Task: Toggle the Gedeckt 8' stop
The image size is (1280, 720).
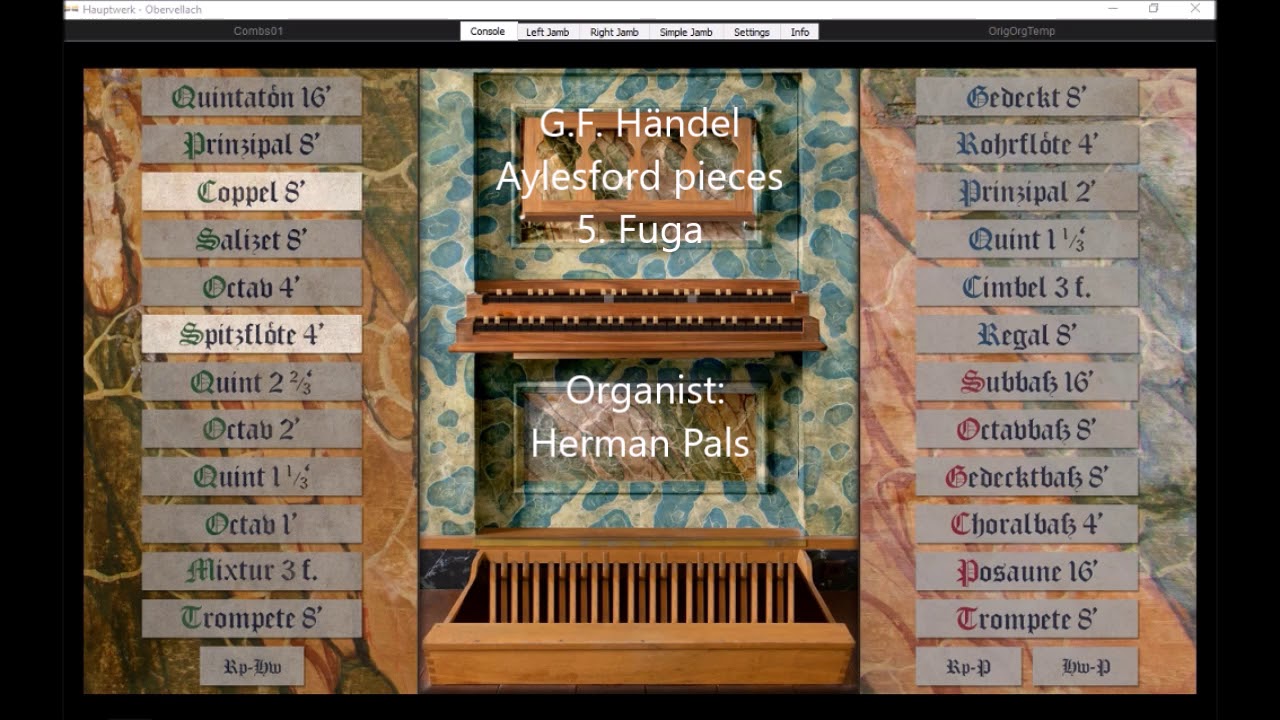Action: coord(1027,97)
